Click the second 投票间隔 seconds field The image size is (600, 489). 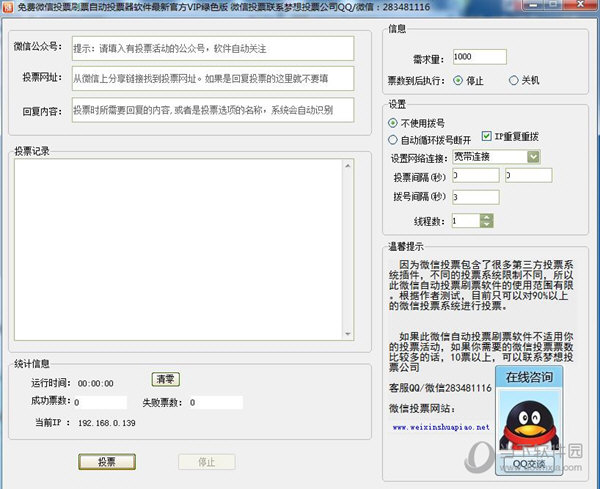click(x=528, y=175)
